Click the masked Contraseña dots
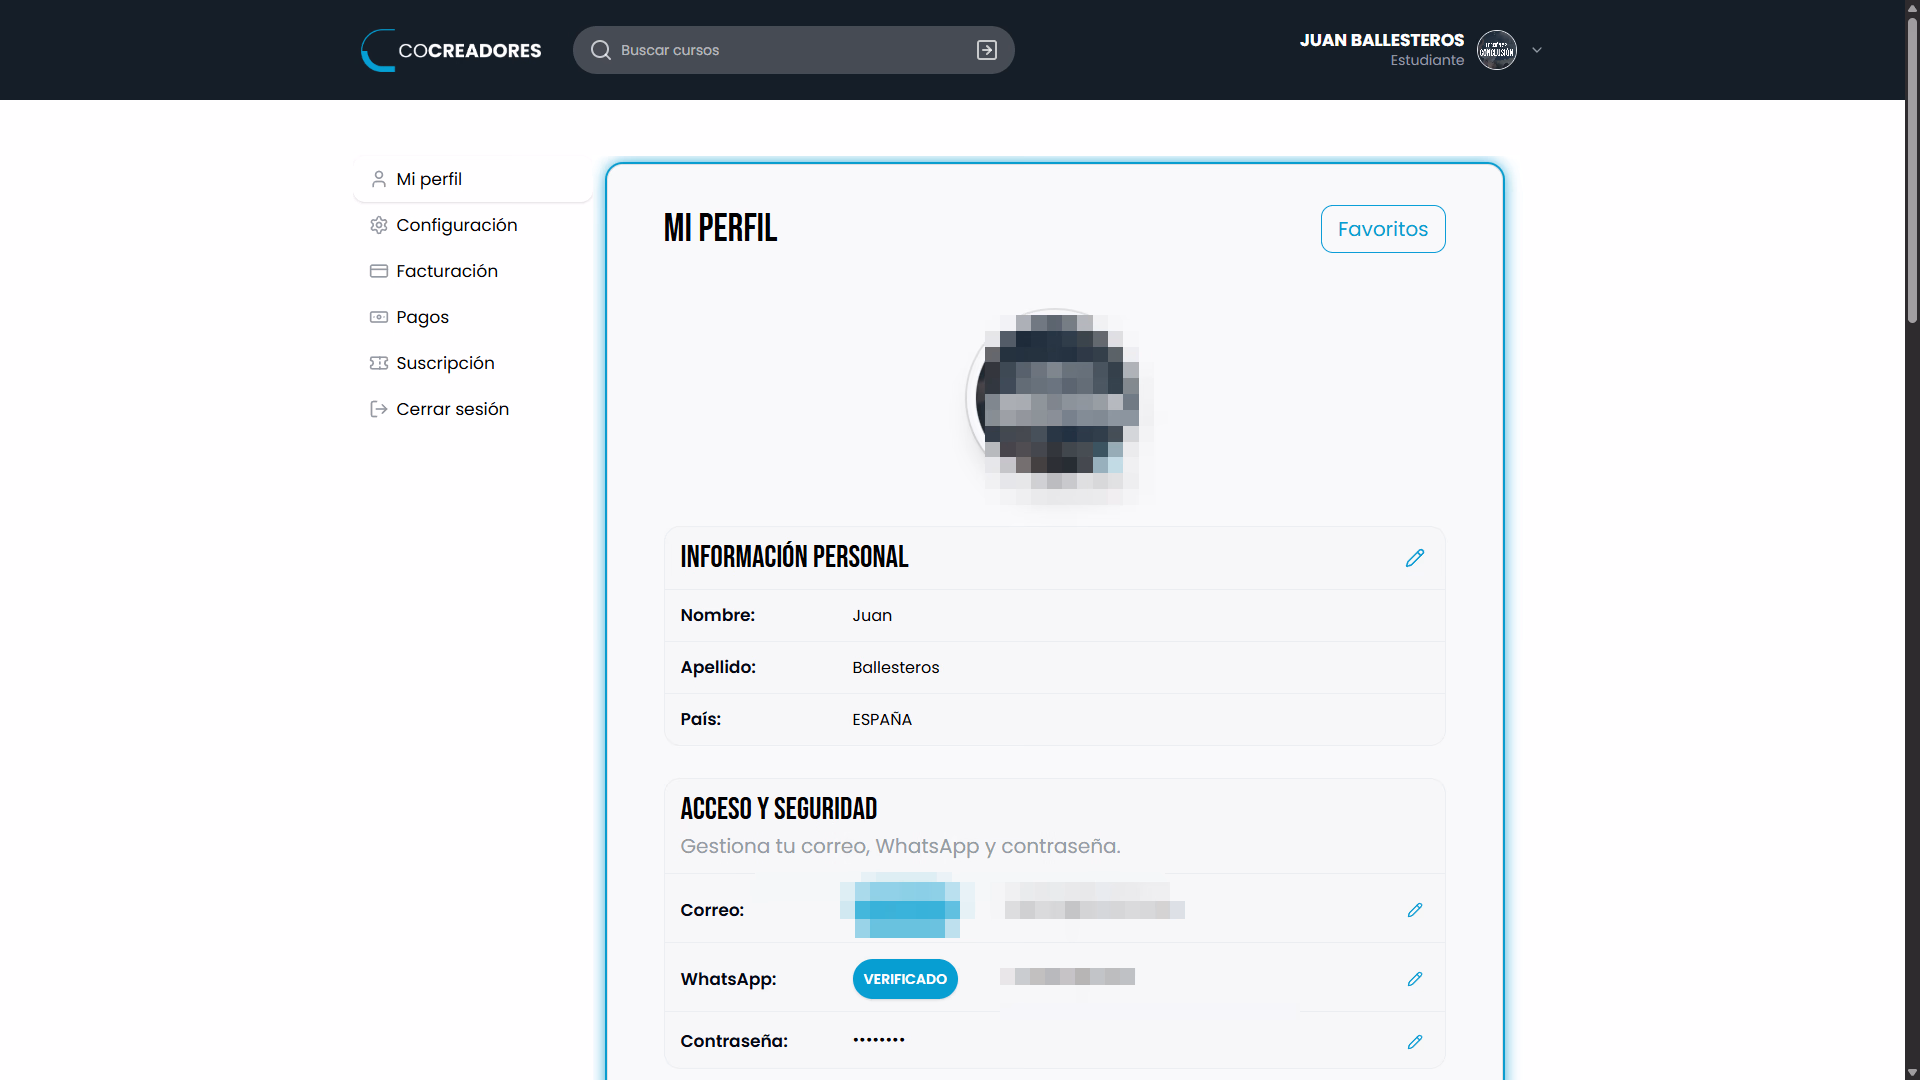This screenshot has height=1080, width=1920. coord(879,1040)
